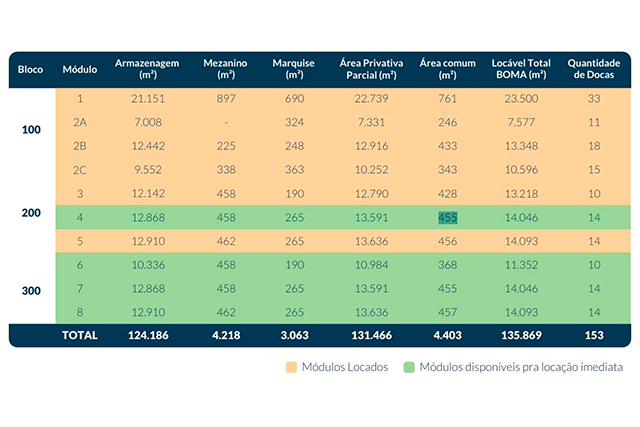This screenshot has width=640, height=427.
Task: Click the total BOMA value 135.869
Action: click(x=520, y=335)
